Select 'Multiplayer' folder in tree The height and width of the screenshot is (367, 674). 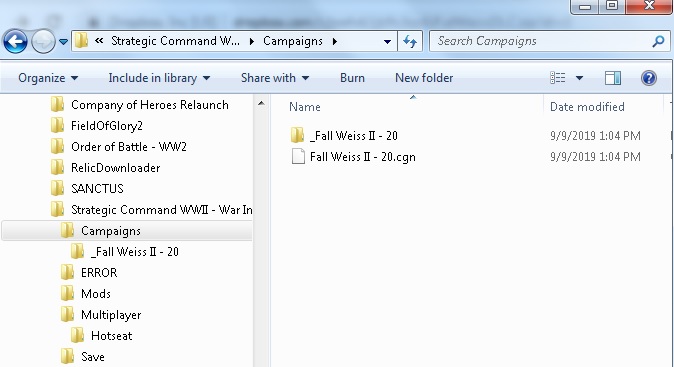111,315
